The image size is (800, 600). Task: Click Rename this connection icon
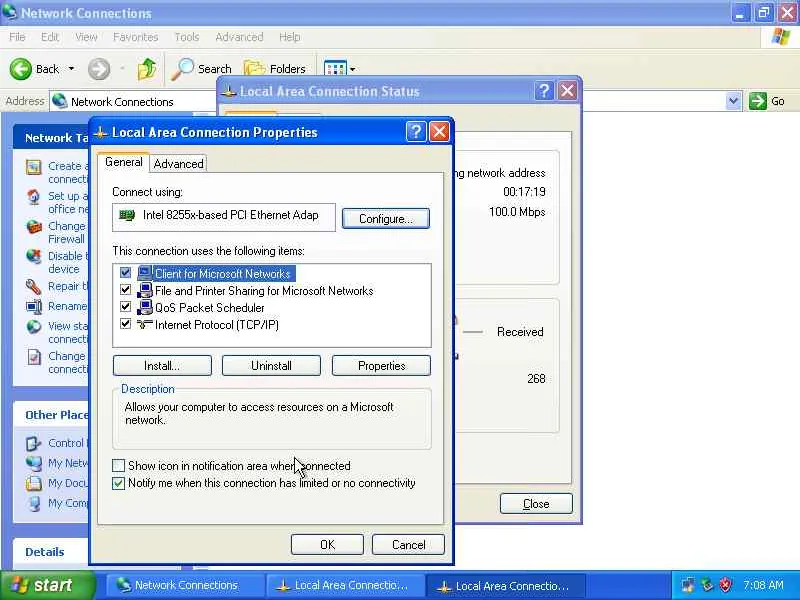click(34, 307)
